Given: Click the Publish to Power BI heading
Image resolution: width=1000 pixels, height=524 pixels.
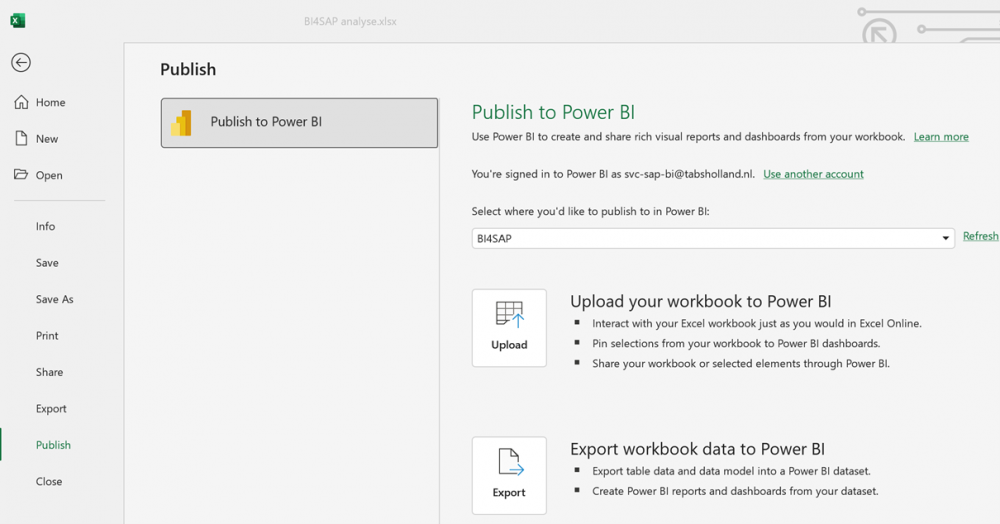Looking at the screenshot, I should tap(553, 112).
